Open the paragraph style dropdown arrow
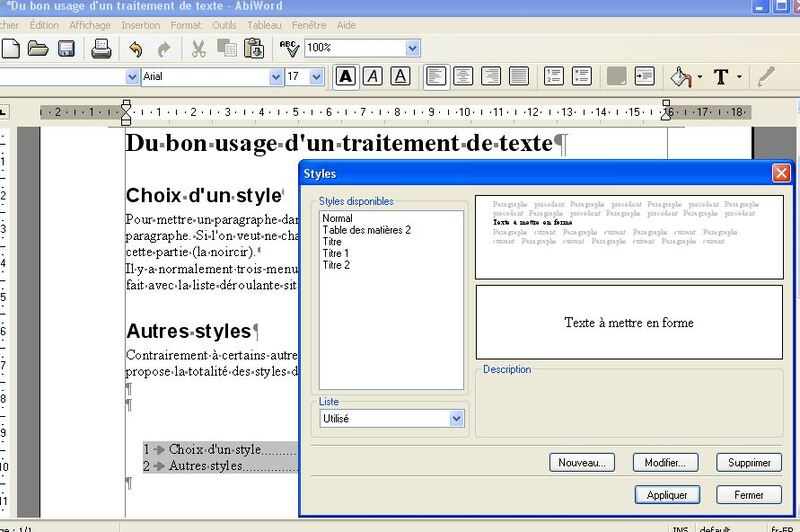 click(x=132, y=77)
